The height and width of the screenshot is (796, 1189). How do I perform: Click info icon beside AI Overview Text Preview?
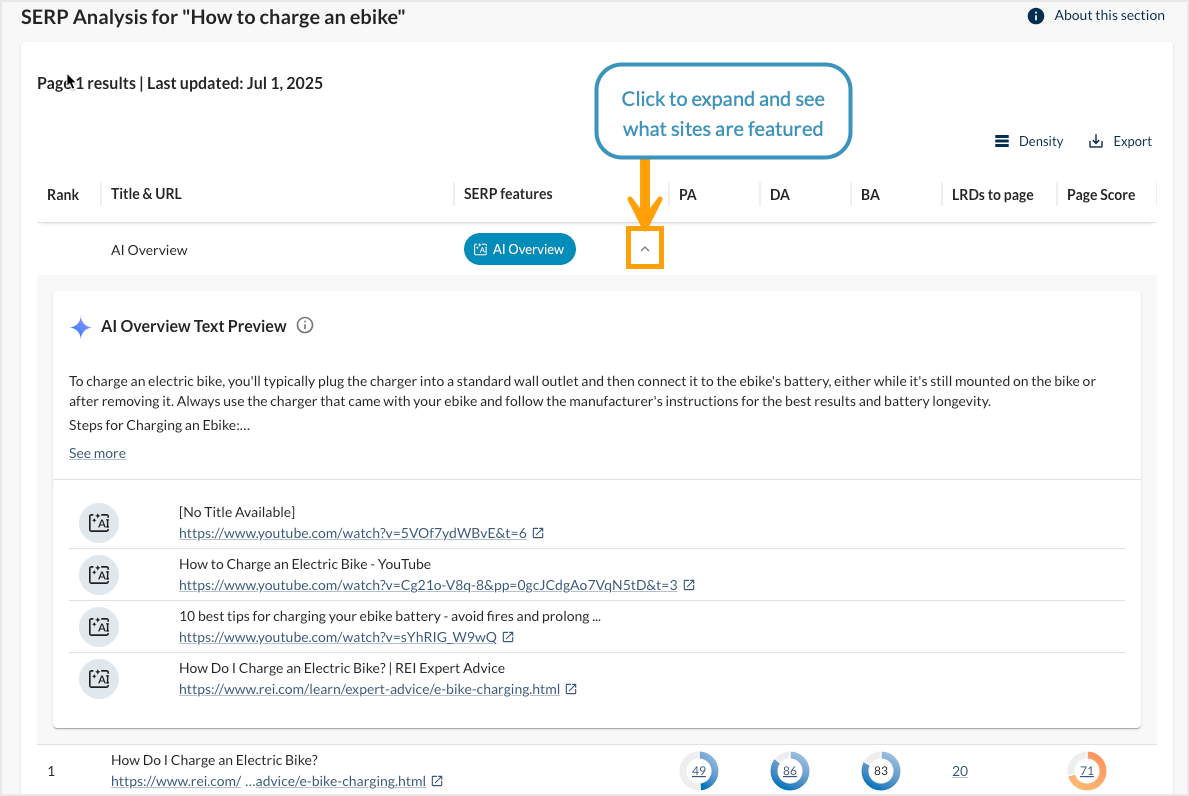pos(306,326)
